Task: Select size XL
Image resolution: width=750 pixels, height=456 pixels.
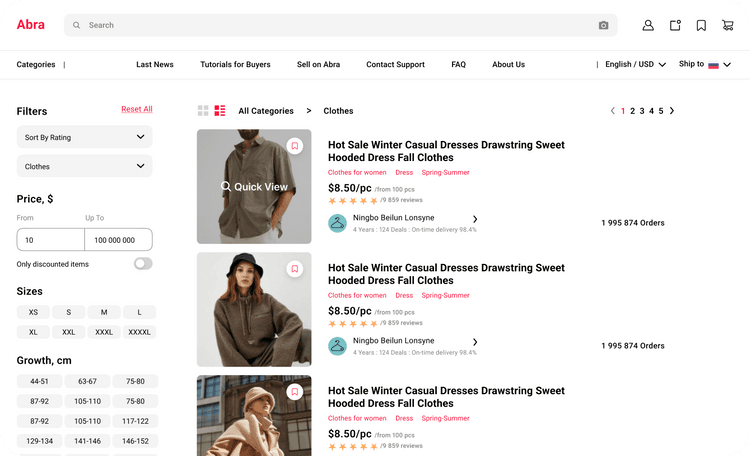Action: click(33, 332)
